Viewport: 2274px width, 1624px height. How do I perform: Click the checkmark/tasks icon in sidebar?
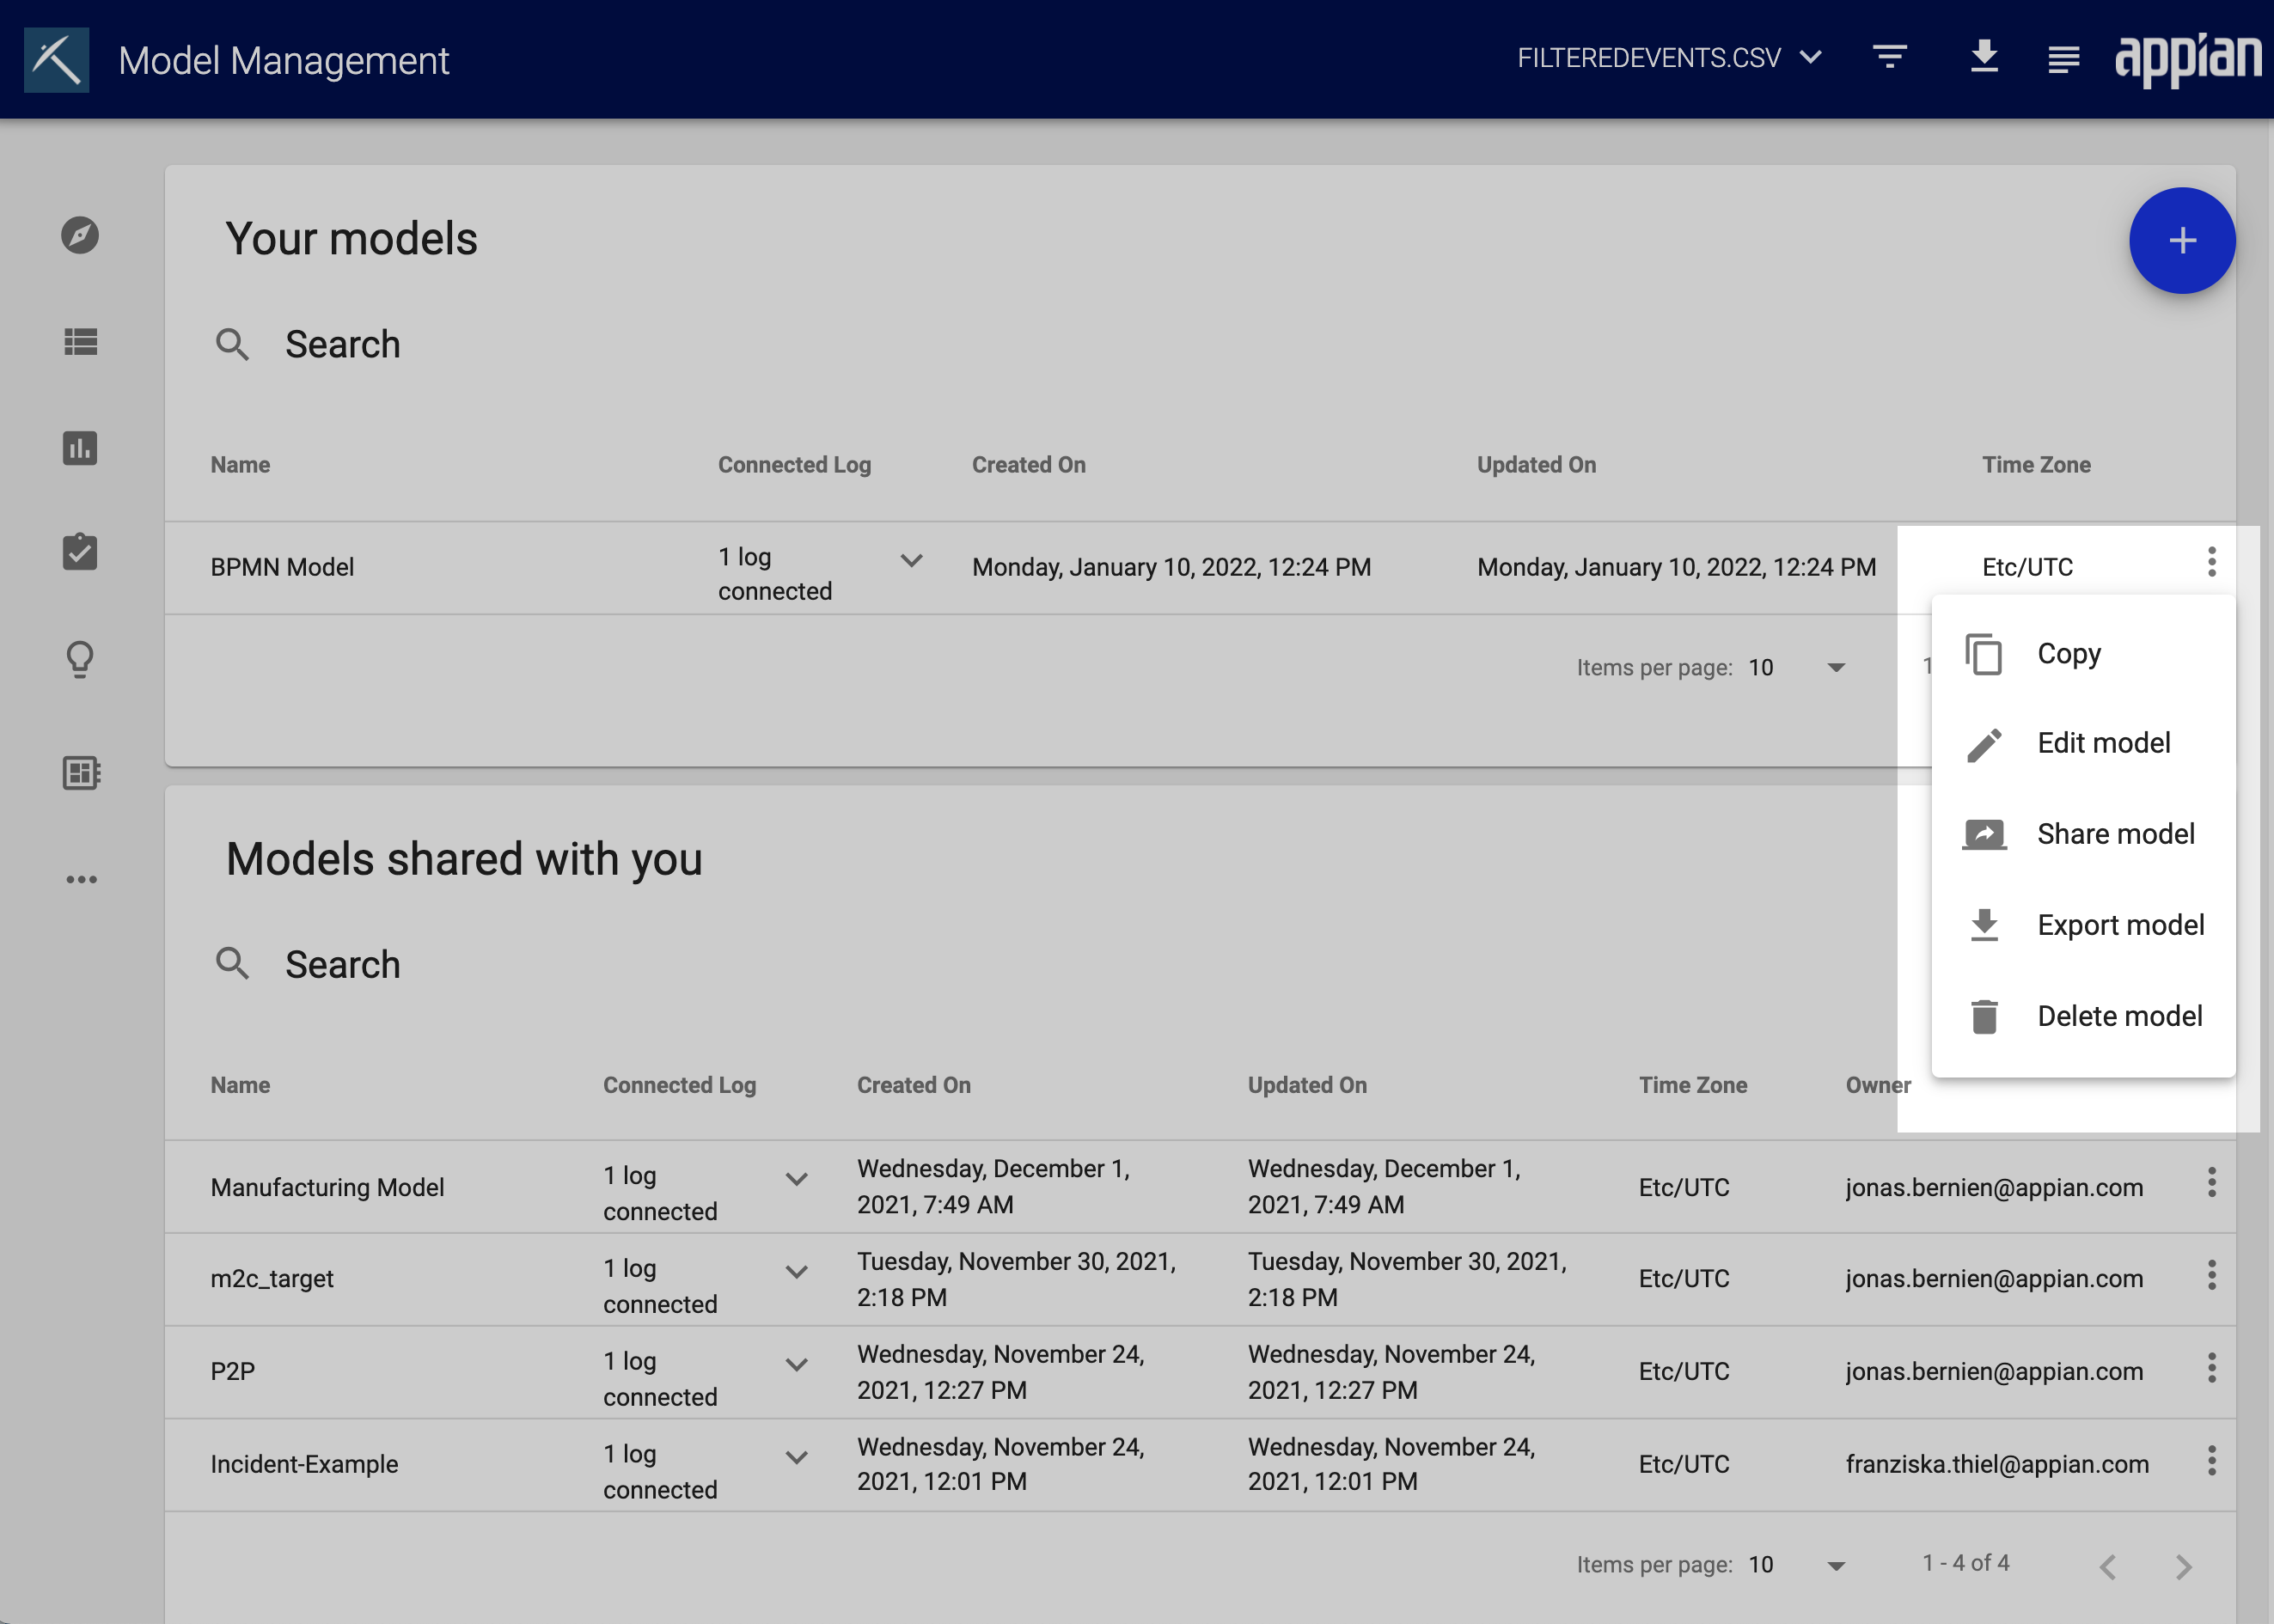click(x=81, y=552)
